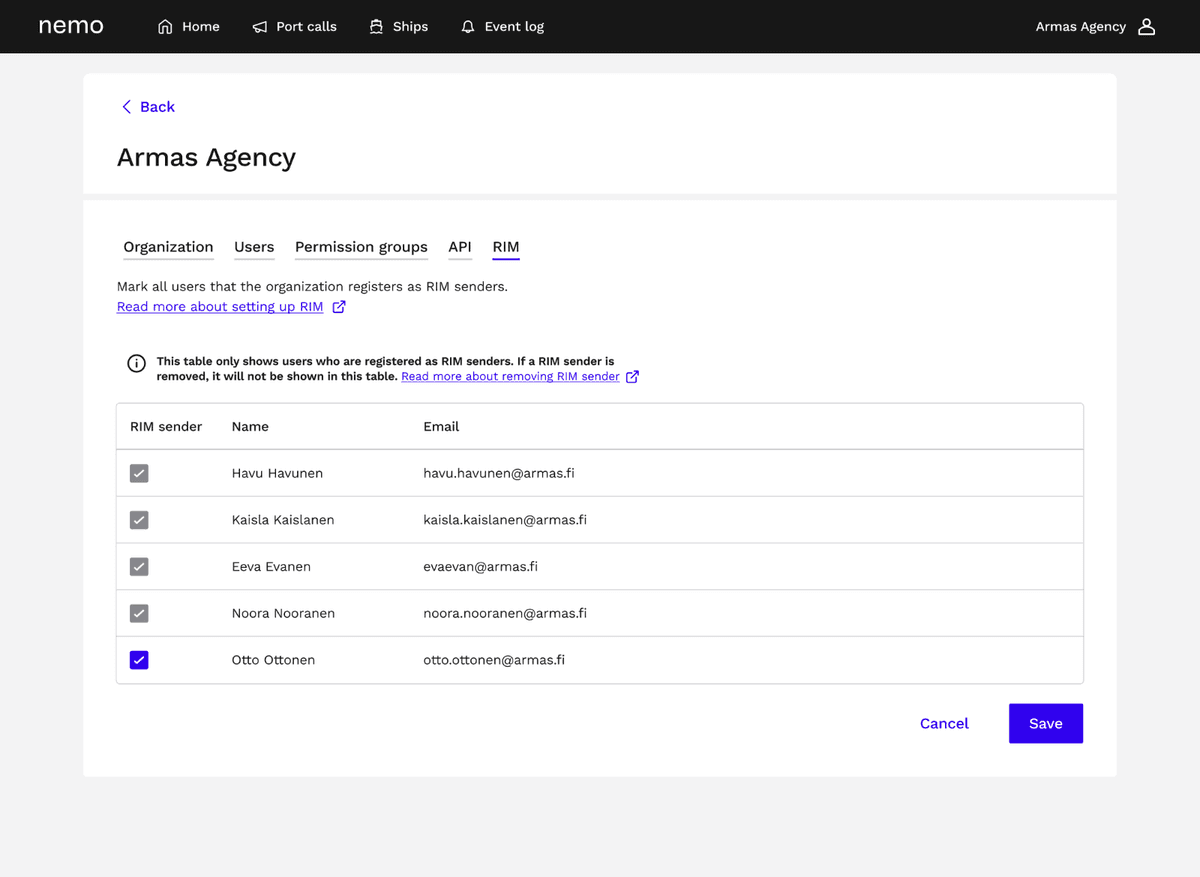Toggle Noora Nooranen's RIM sender checkbox

pyautogui.click(x=139, y=613)
